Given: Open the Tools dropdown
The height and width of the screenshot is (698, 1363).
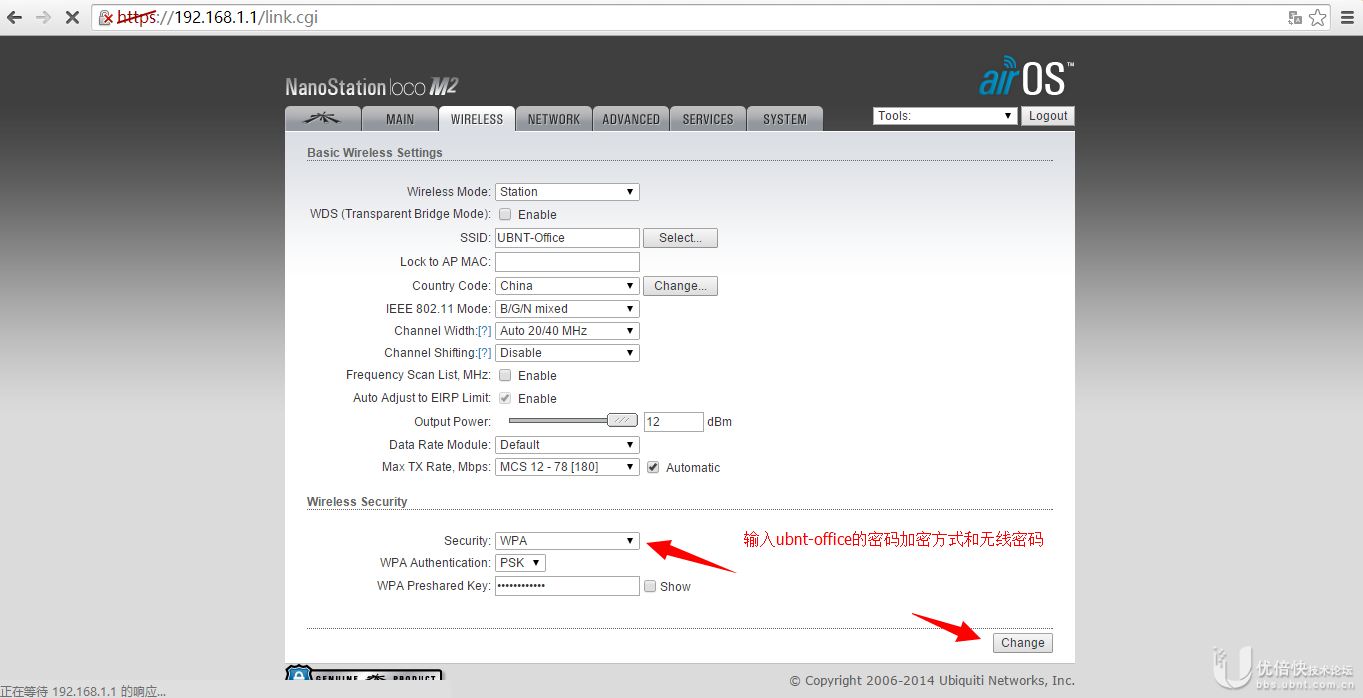Looking at the screenshot, I should (x=945, y=116).
